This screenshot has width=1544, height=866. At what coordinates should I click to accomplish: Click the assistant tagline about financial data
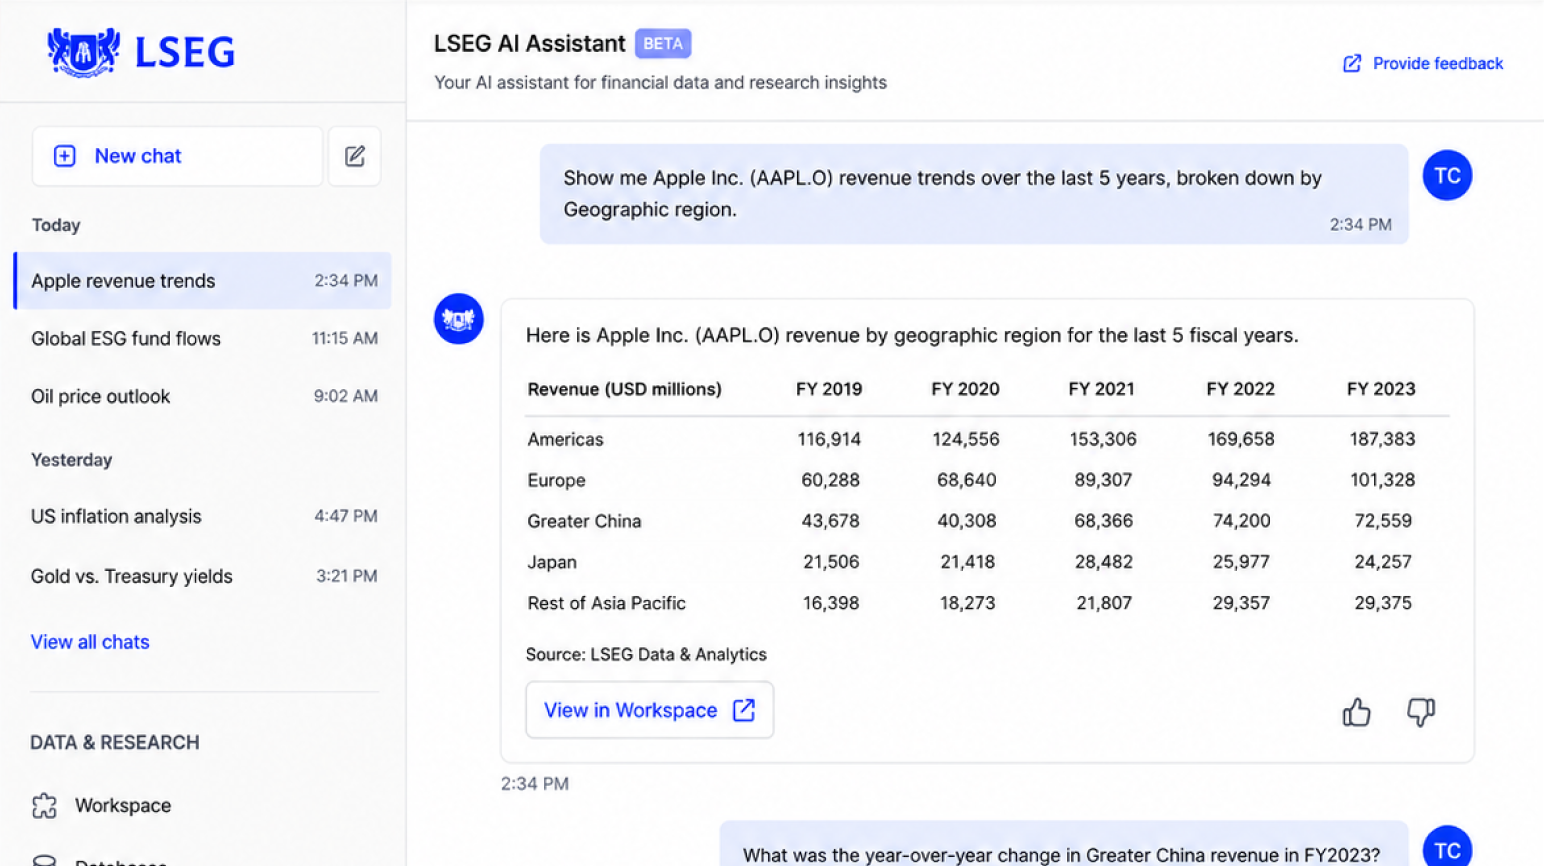(x=660, y=83)
